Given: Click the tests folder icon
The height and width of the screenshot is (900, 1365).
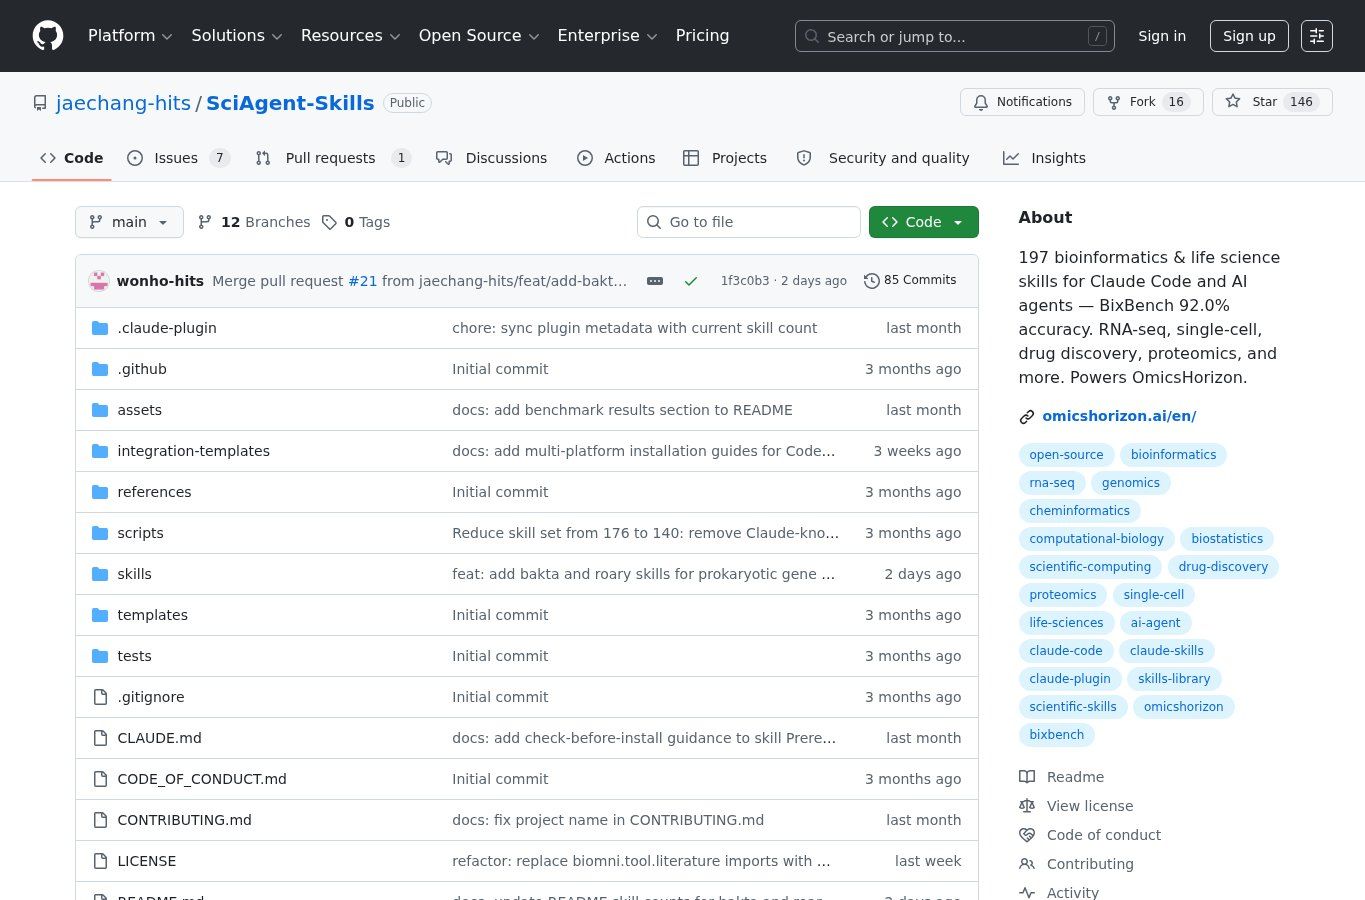Looking at the screenshot, I should tap(100, 656).
